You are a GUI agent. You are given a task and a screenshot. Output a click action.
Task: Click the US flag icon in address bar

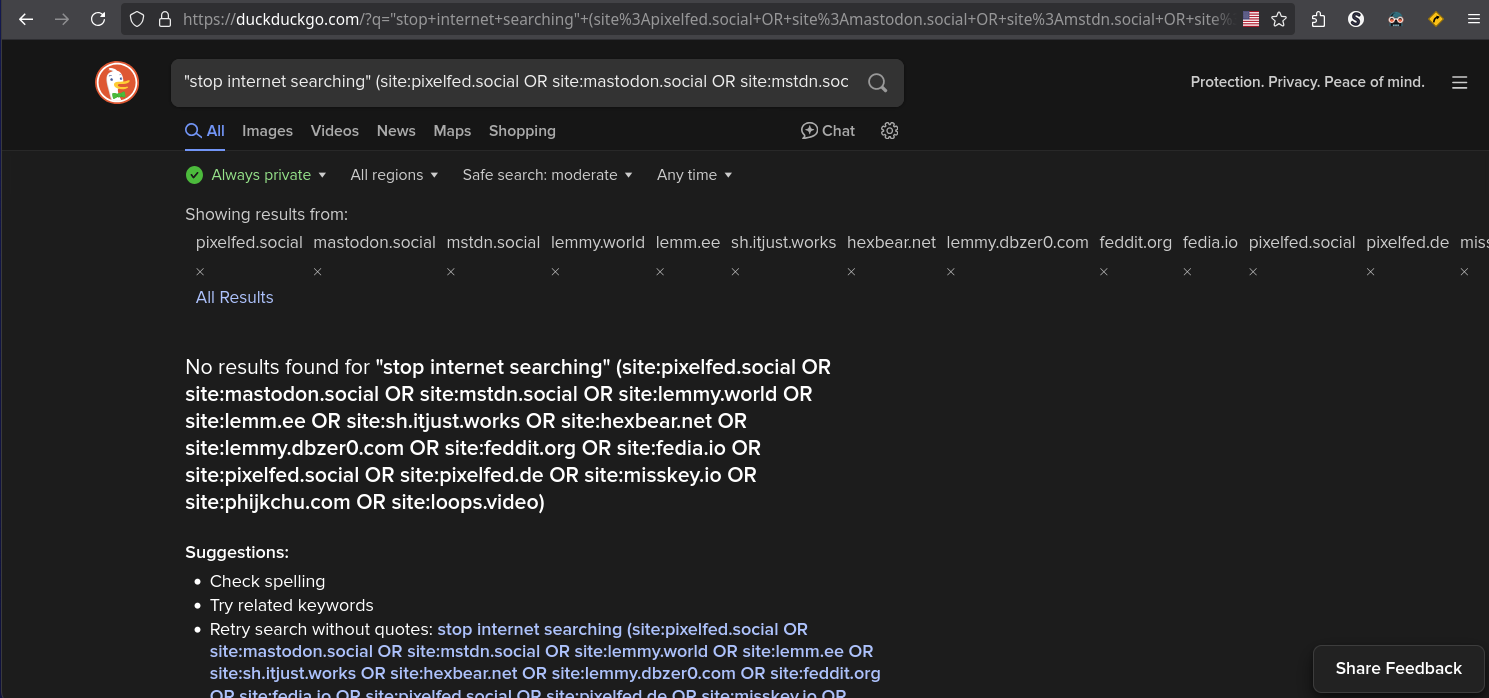1251,19
